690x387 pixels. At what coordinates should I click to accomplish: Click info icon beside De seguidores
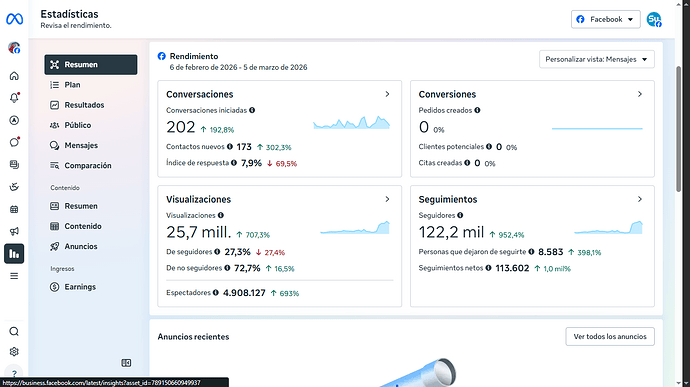(x=217, y=252)
